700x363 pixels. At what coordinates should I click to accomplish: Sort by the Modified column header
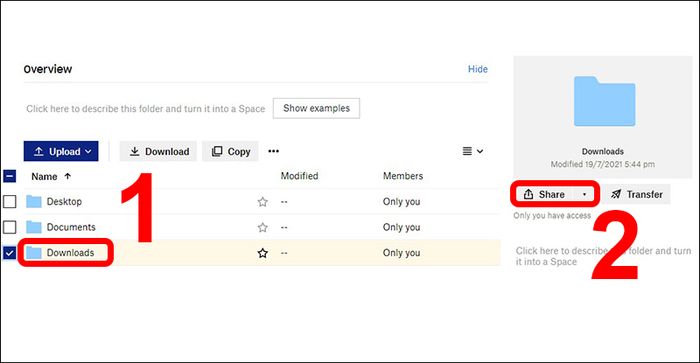coord(299,176)
